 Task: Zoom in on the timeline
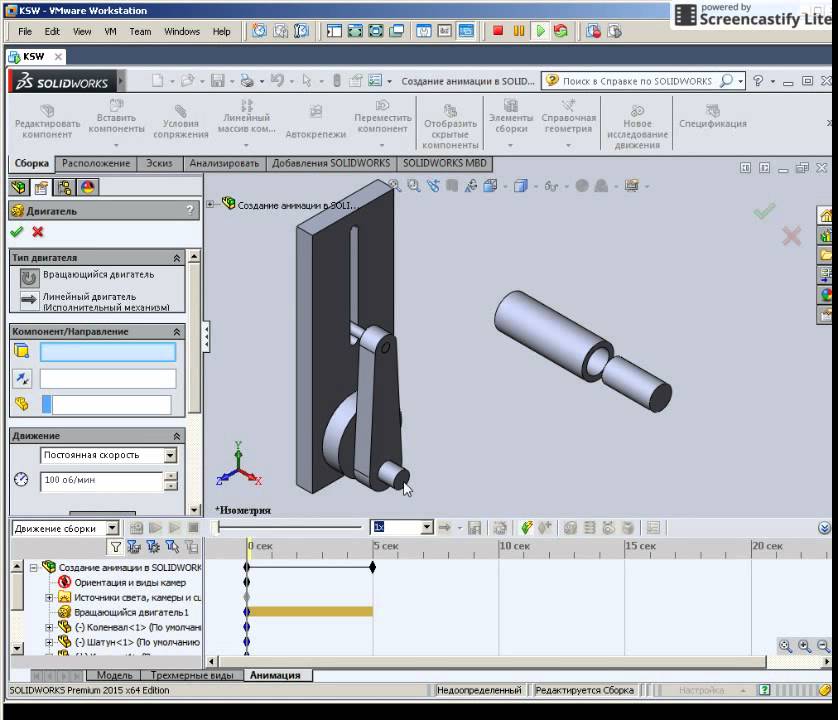pos(804,646)
